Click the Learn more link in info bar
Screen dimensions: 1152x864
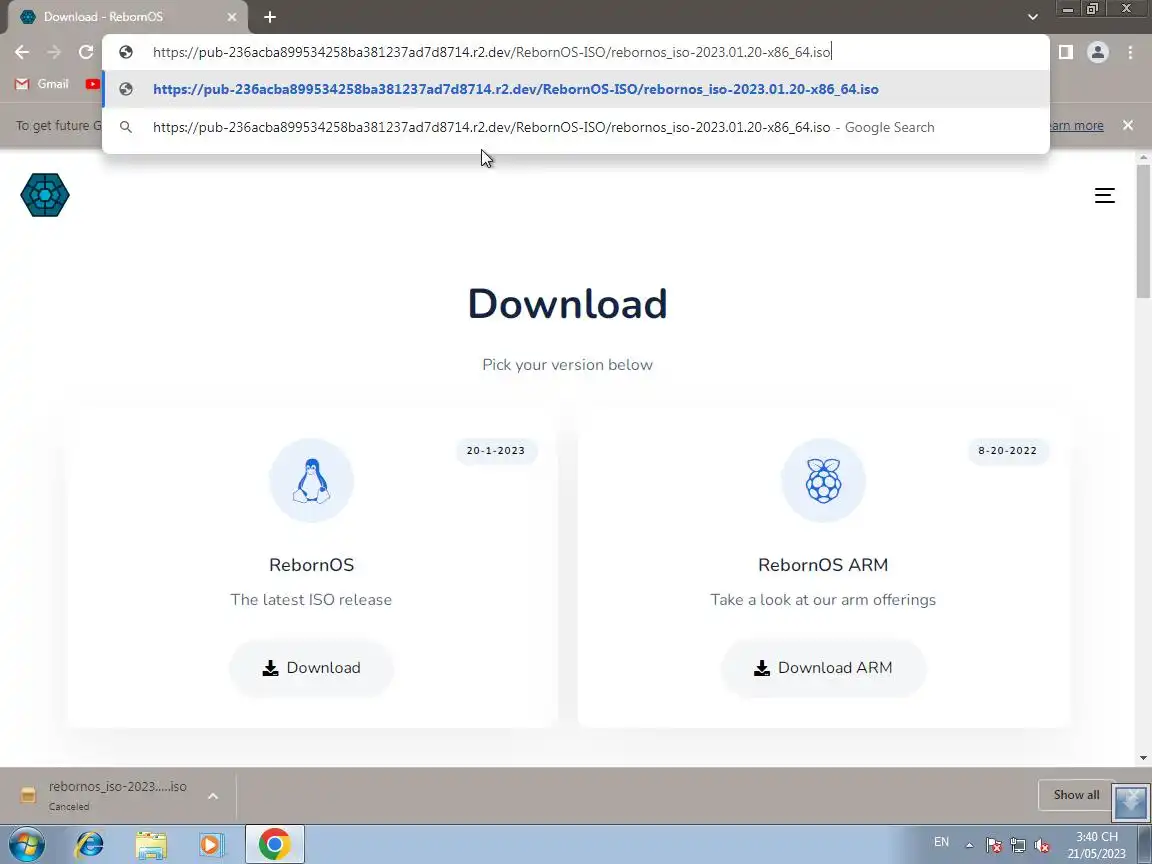coord(1077,126)
